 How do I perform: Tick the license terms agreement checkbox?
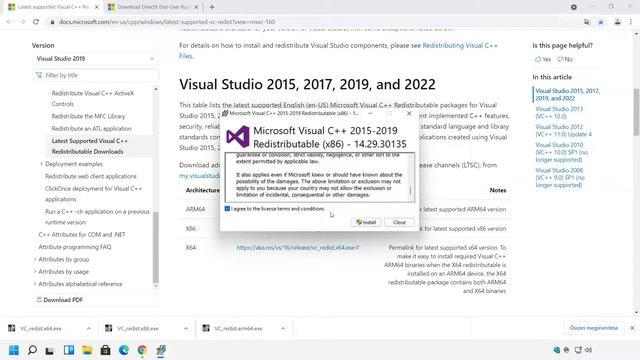pos(227,209)
